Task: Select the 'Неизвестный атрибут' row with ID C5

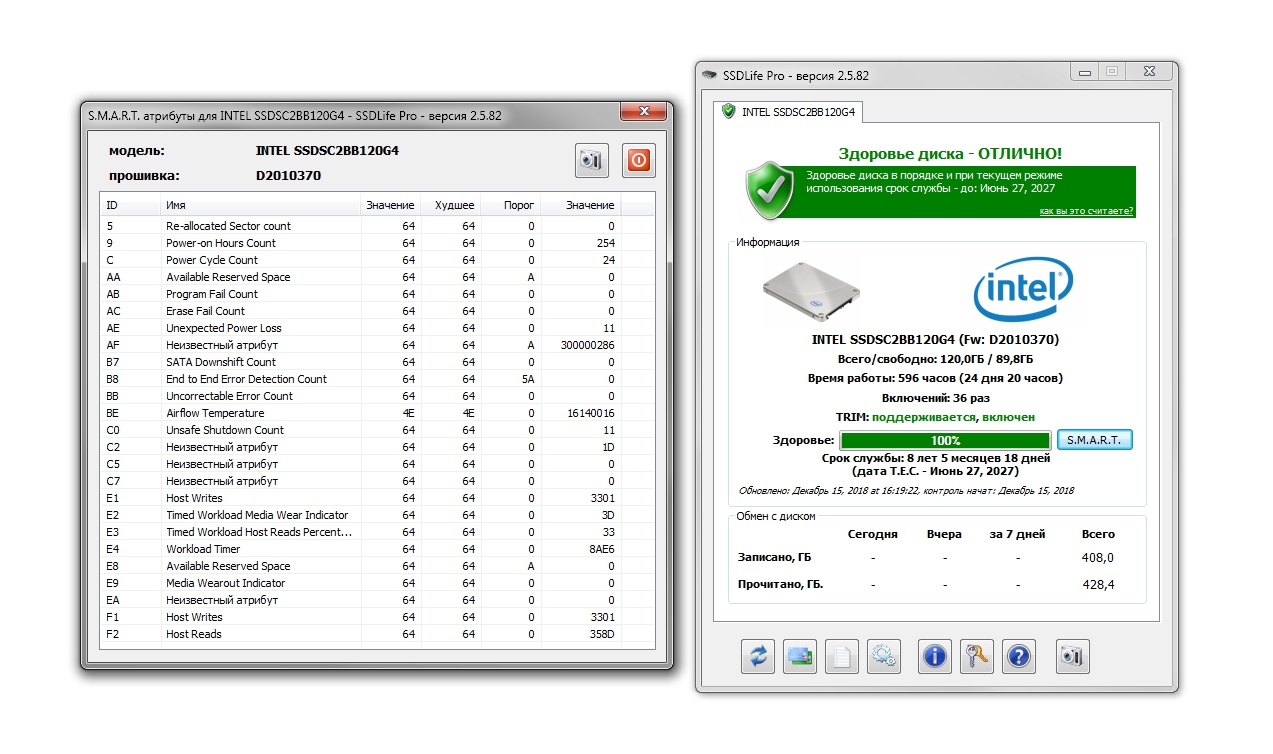Action: (x=378, y=464)
